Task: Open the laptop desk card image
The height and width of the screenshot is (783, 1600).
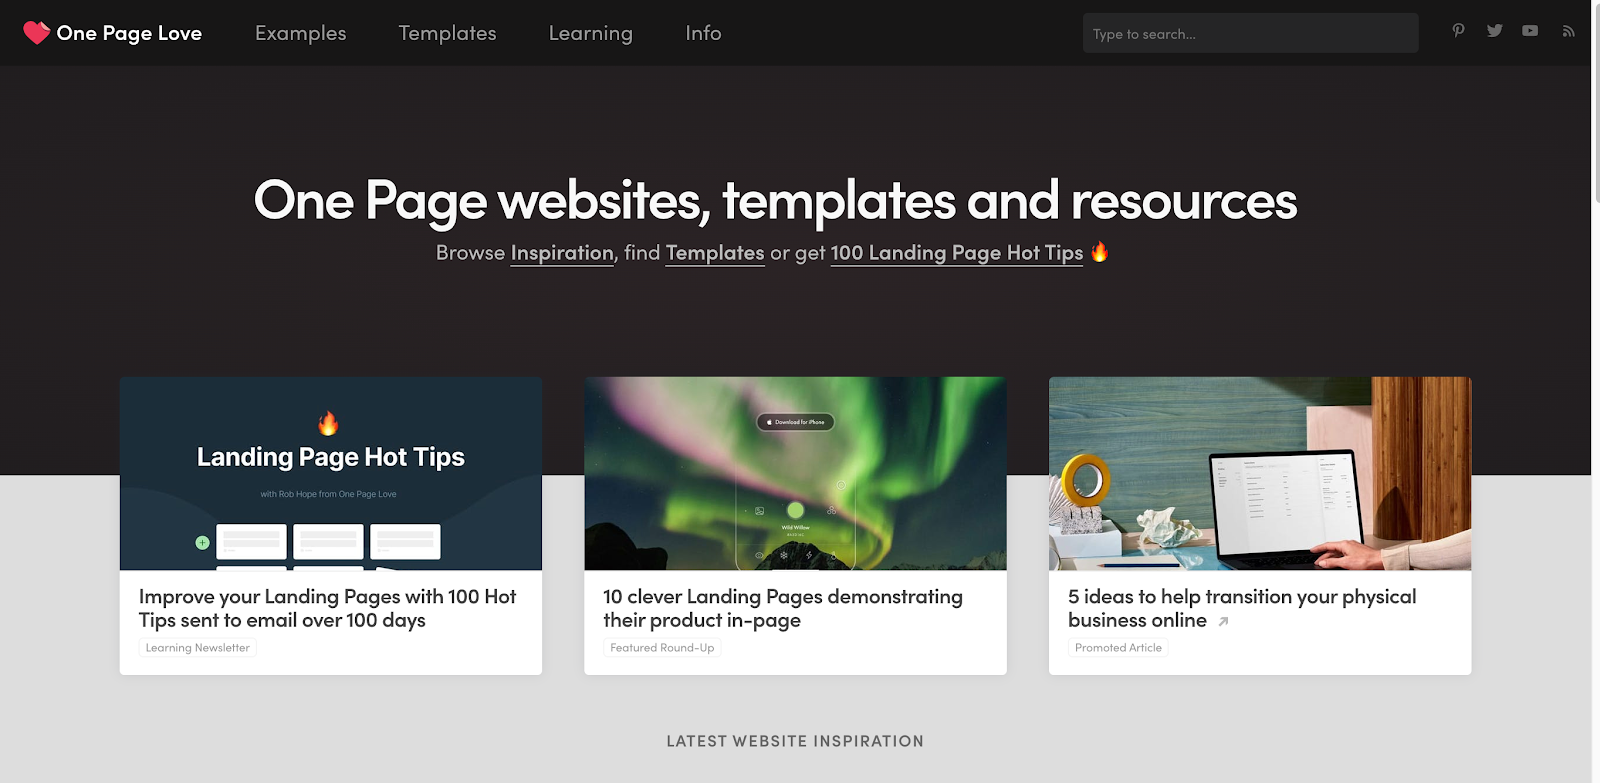Action: click(1260, 473)
